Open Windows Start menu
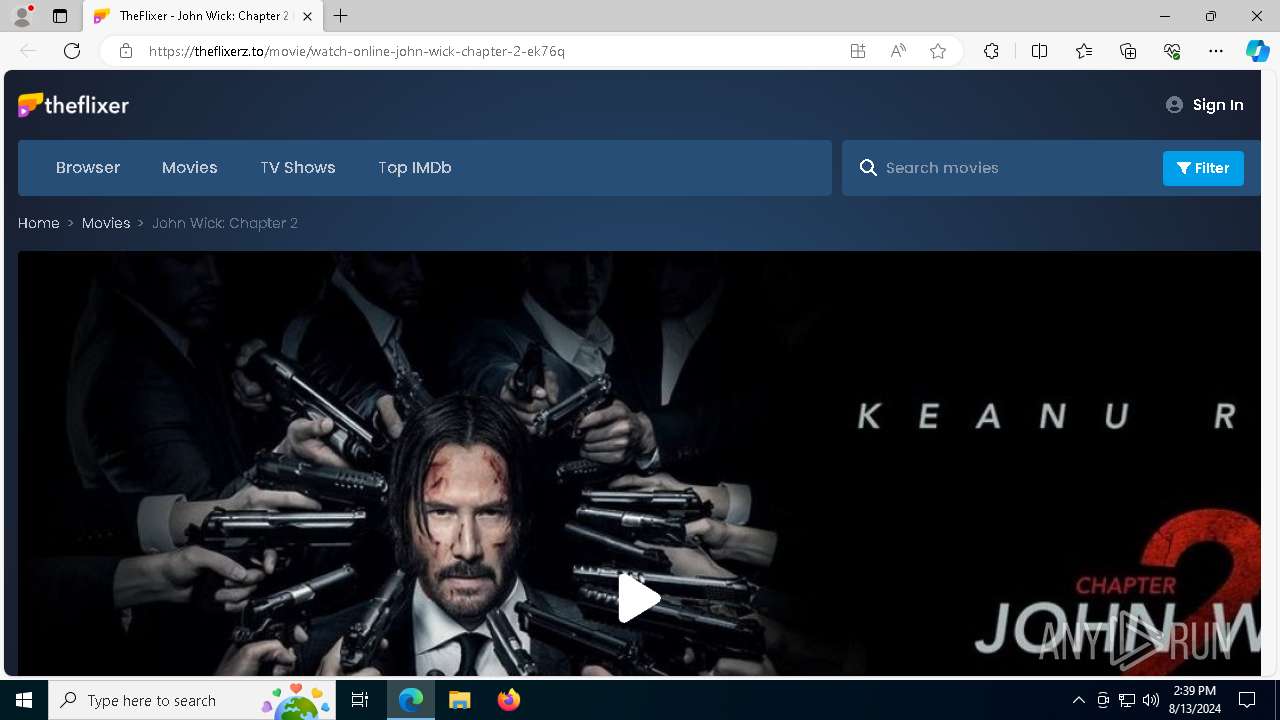This screenshot has width=1280, height=720. pos(24,700)
